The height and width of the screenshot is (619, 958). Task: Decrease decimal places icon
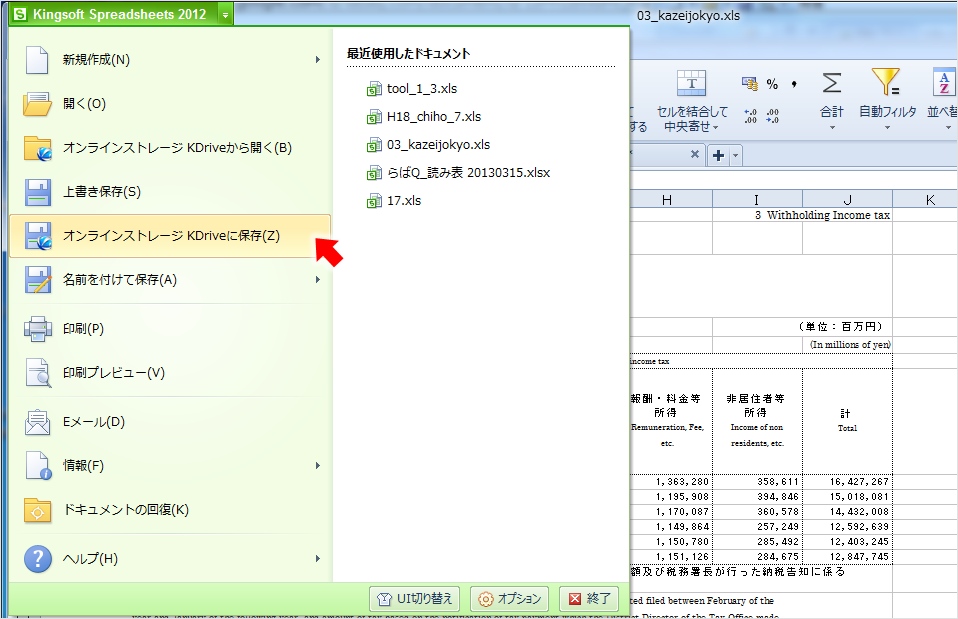(772, 115)
